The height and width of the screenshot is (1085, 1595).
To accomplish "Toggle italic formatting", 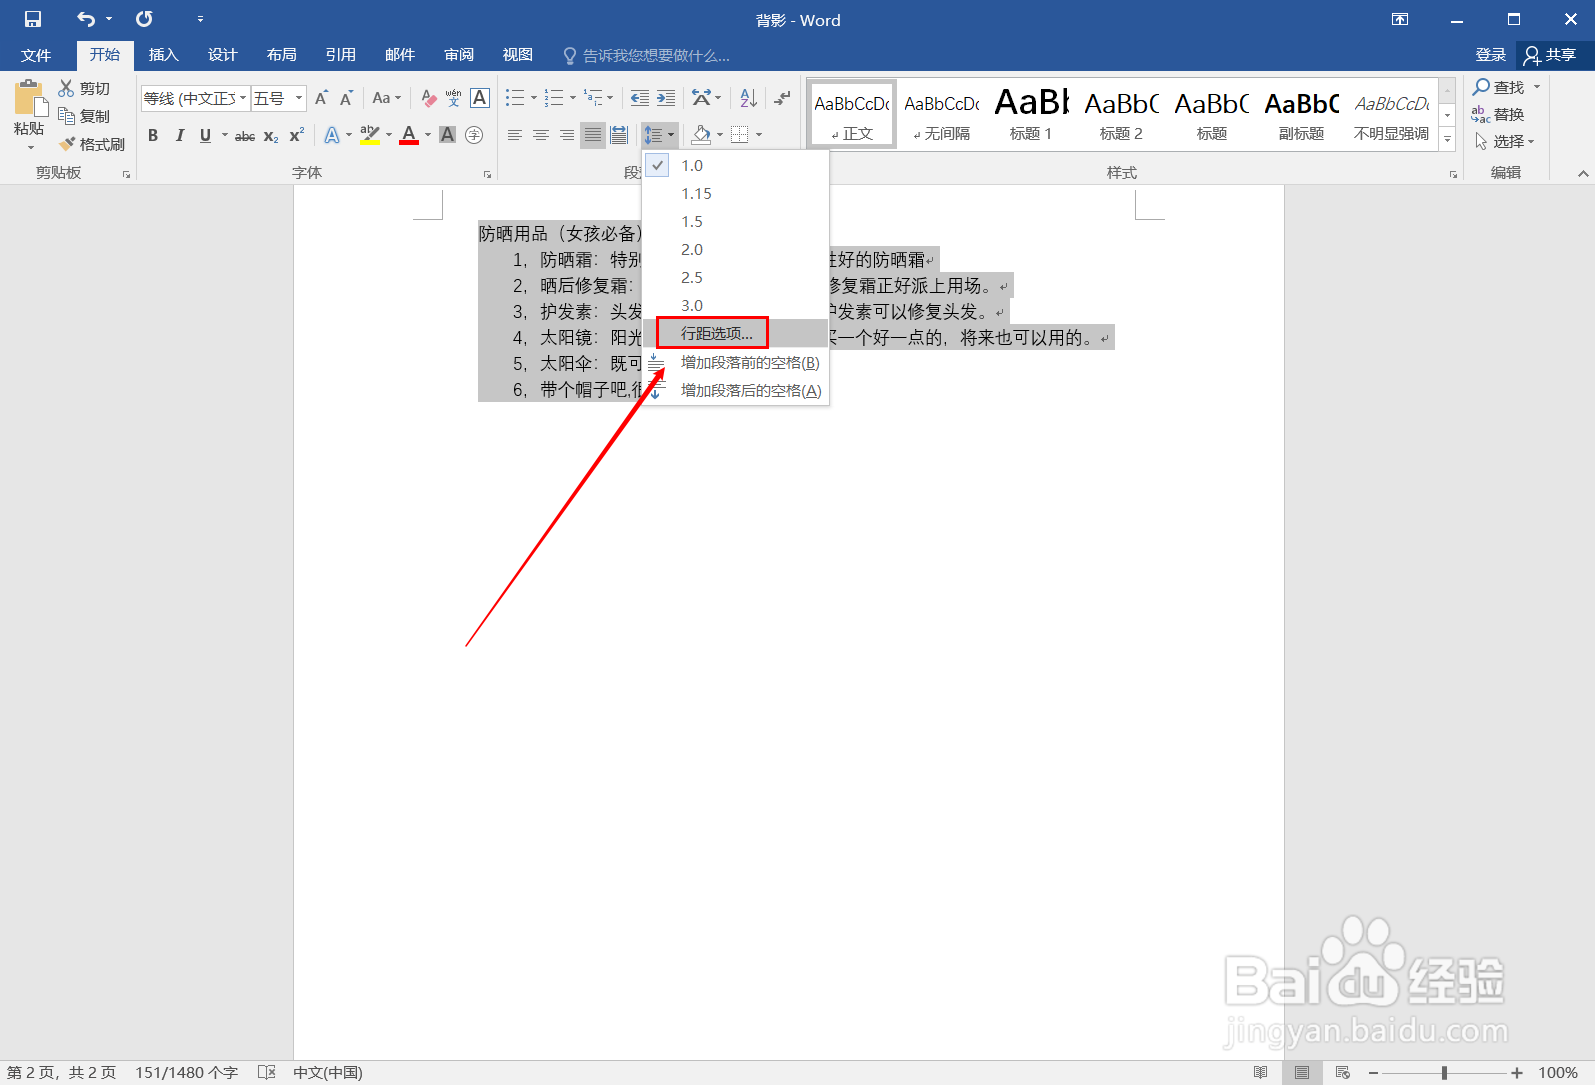I will click(179, 135).
